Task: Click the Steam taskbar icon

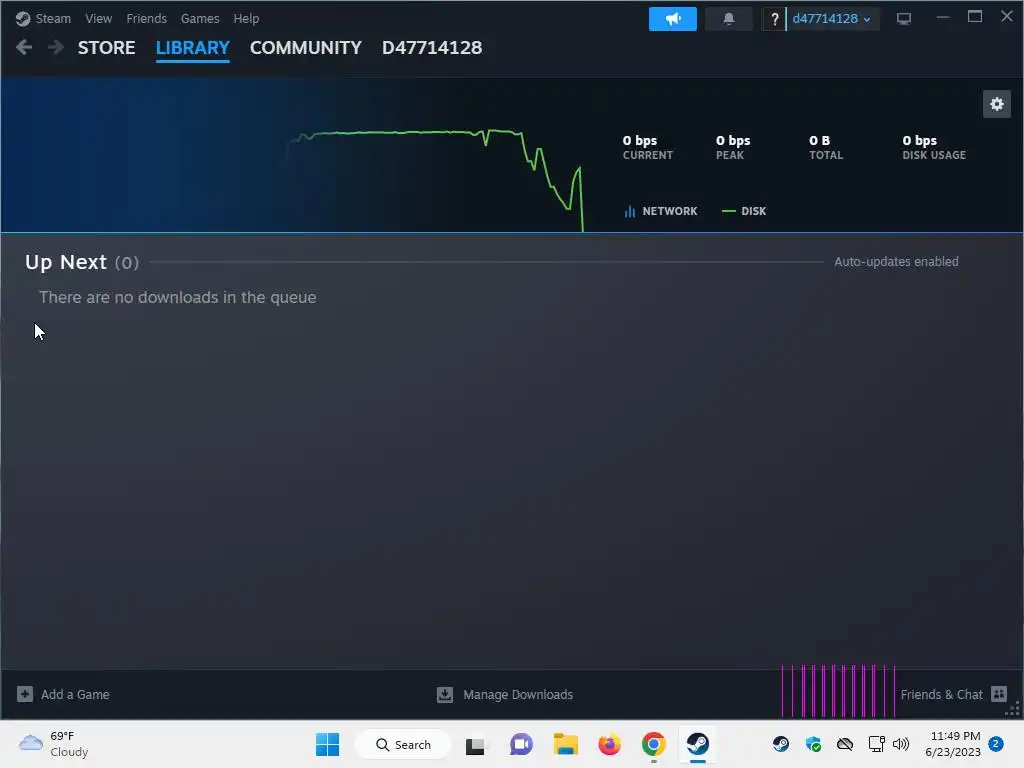Action: pos(697,744)
